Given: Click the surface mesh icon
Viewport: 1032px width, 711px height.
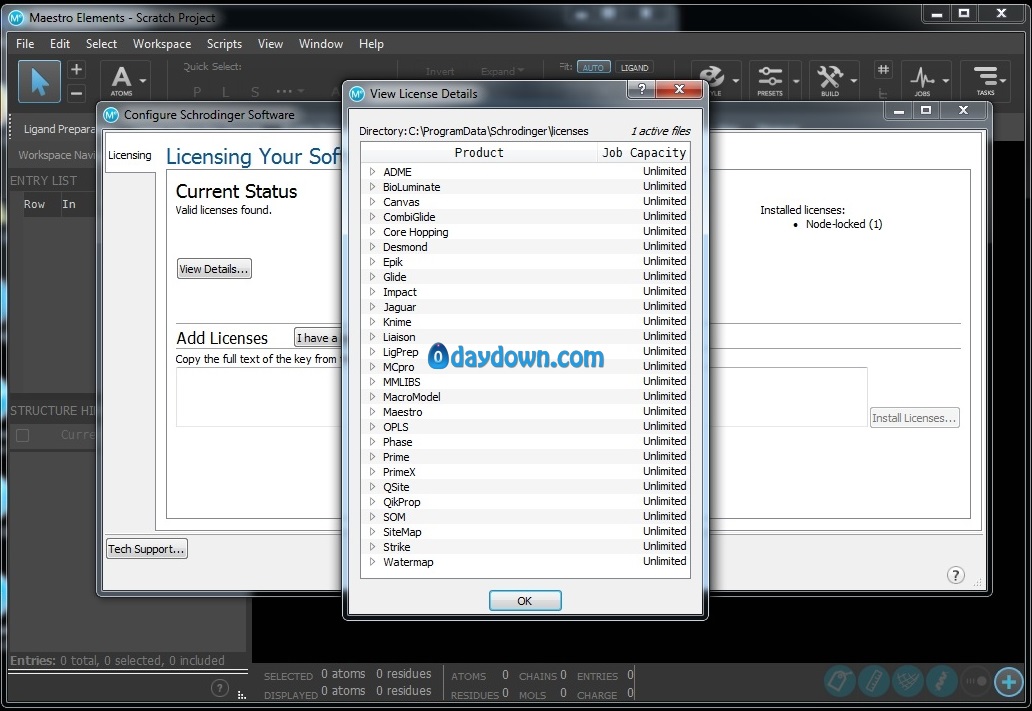Looking at the screenshot, I should [x=908, y=681].
